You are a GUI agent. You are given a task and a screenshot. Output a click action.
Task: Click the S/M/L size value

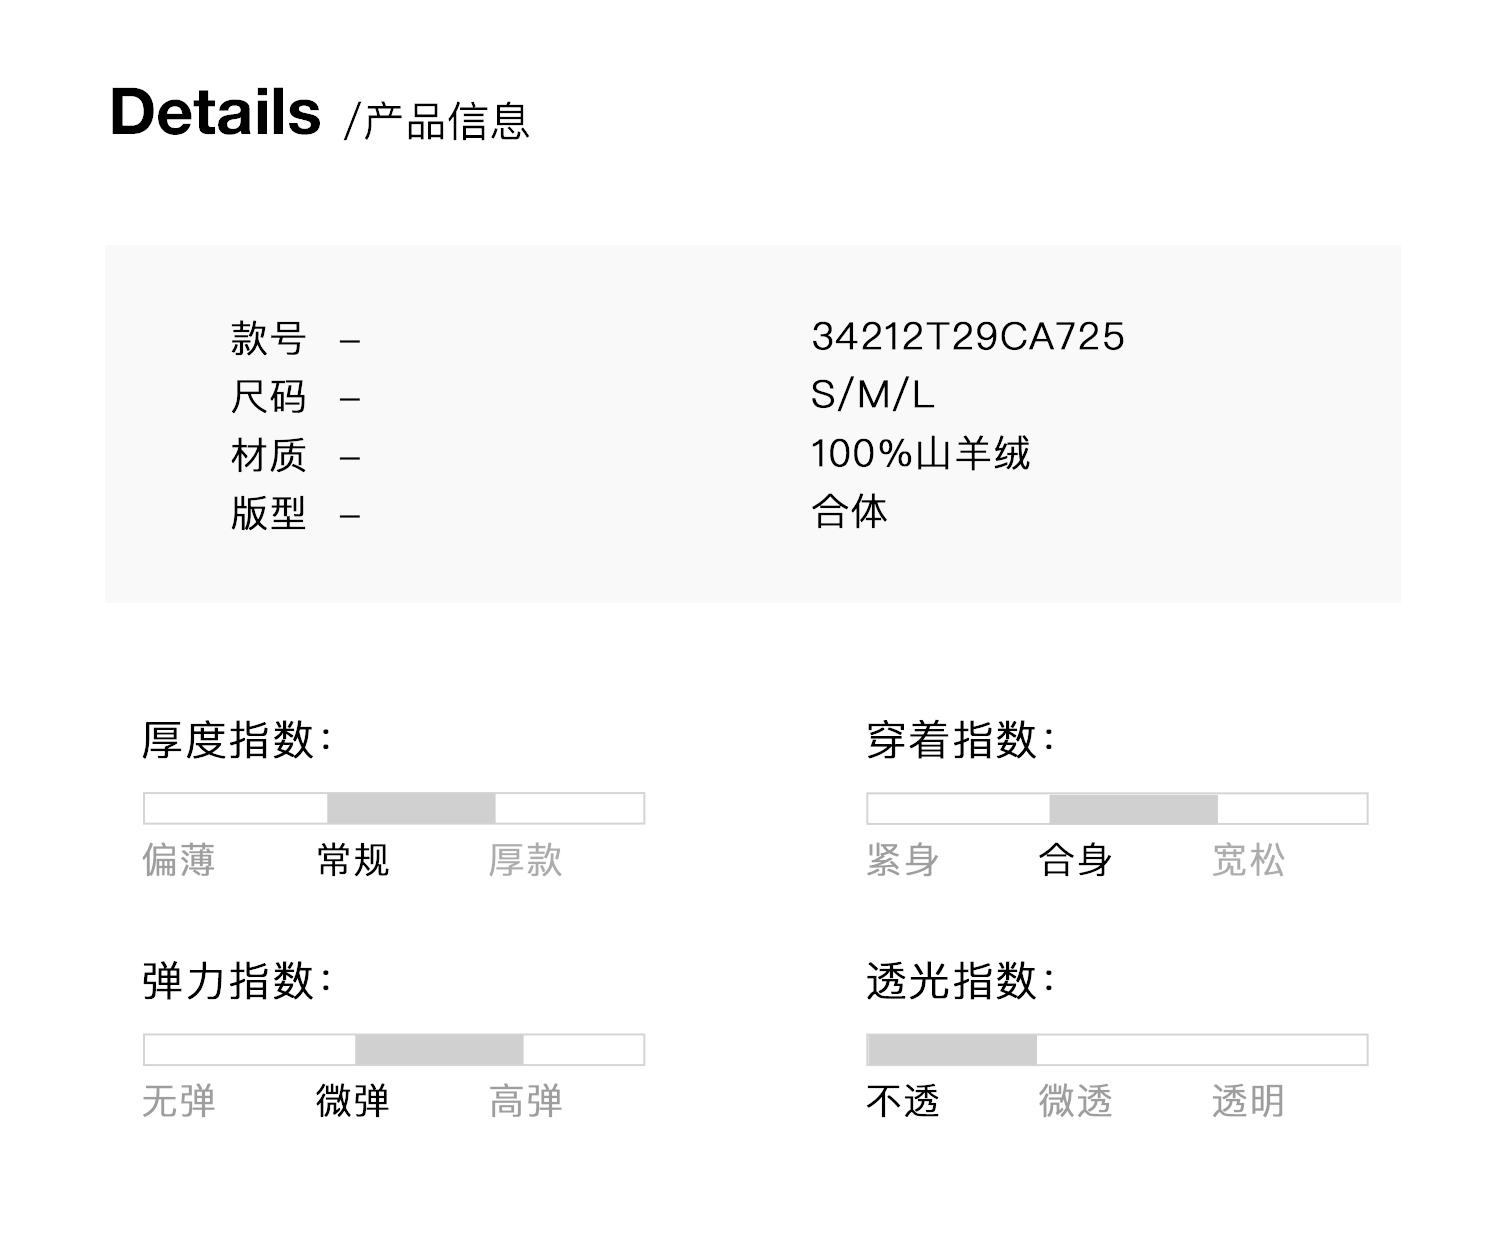(x=873, y=395)
